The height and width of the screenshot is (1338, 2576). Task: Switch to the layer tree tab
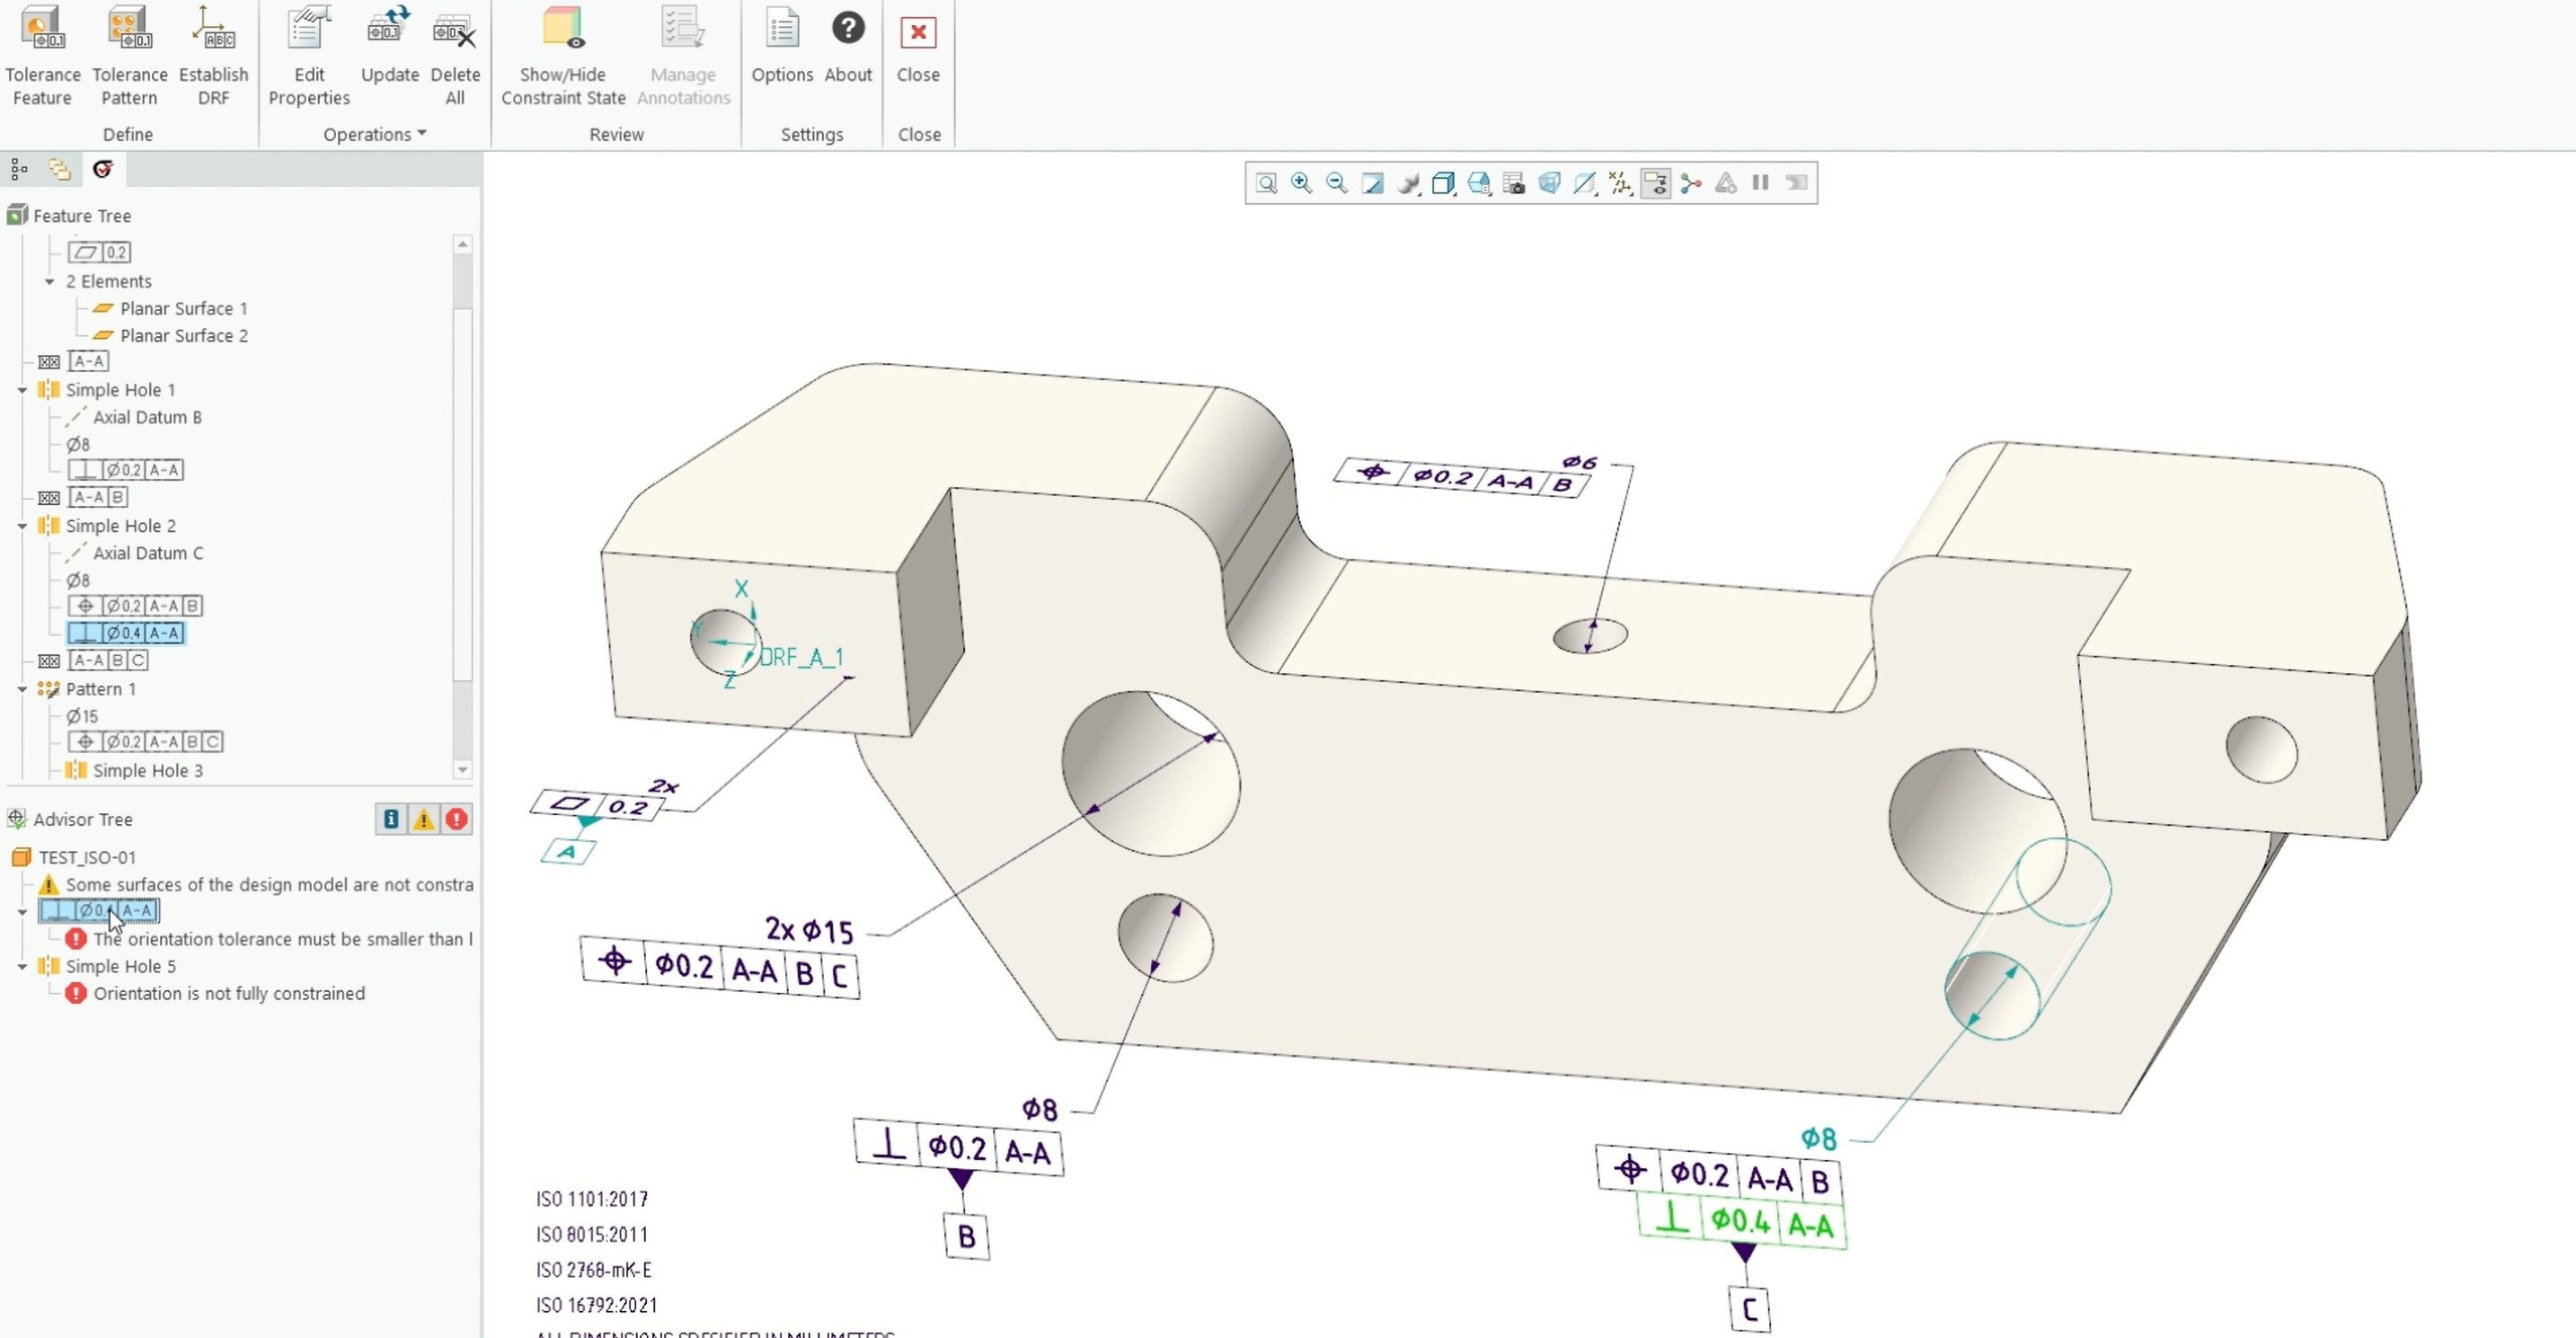60,169
